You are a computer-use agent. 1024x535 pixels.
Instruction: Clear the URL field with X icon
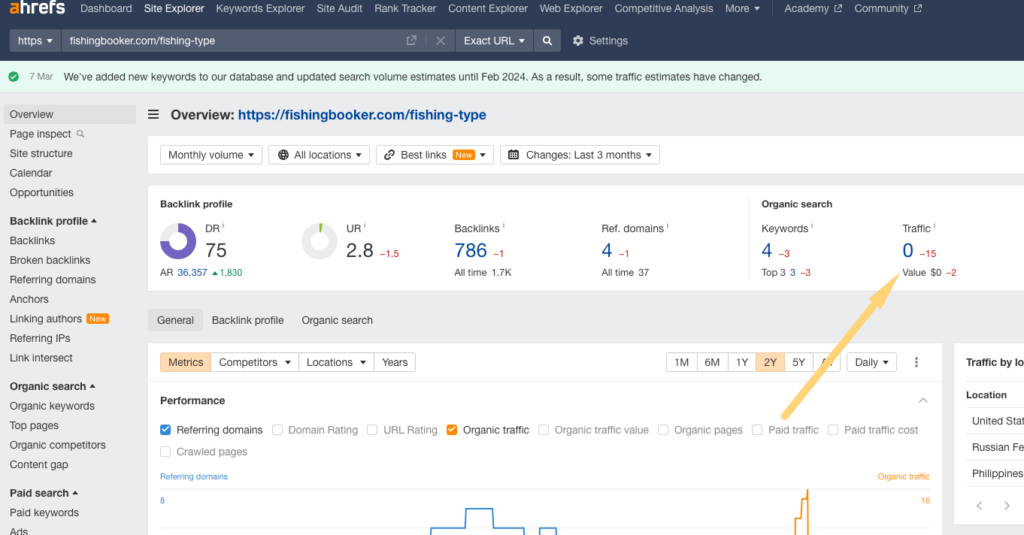click(440, 41)
